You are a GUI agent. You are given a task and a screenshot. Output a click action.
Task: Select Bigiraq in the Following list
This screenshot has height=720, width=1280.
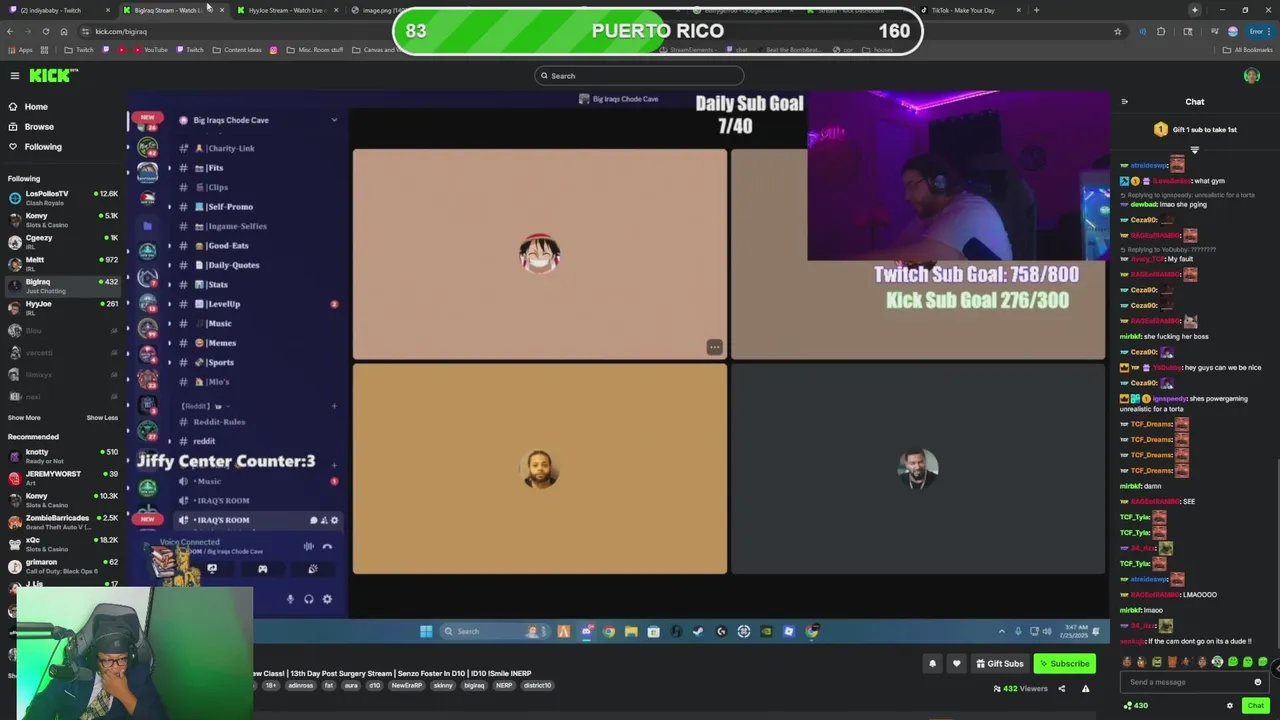[63, 285]
